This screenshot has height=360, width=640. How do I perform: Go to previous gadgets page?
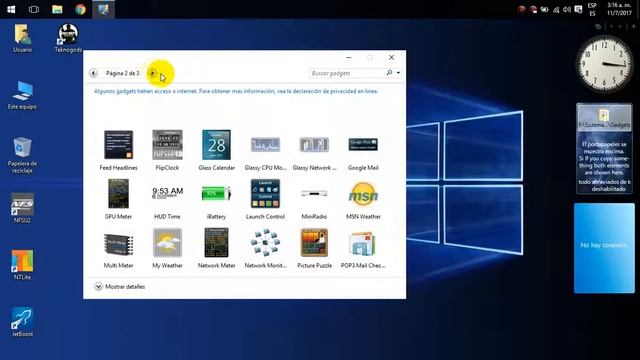tap(93, 73)
